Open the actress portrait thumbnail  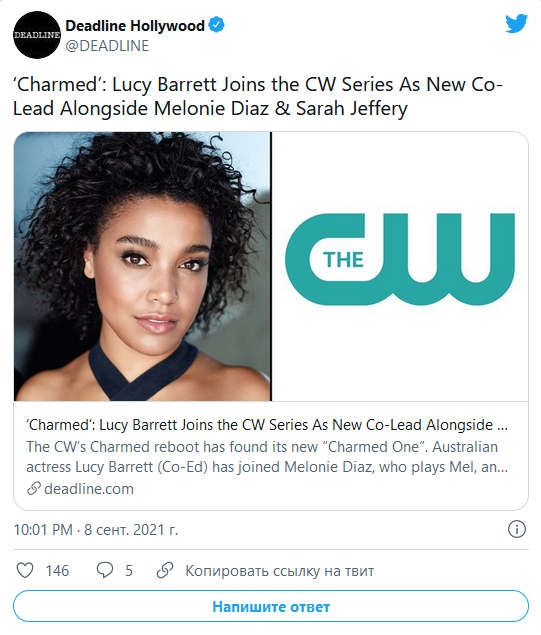142,266
